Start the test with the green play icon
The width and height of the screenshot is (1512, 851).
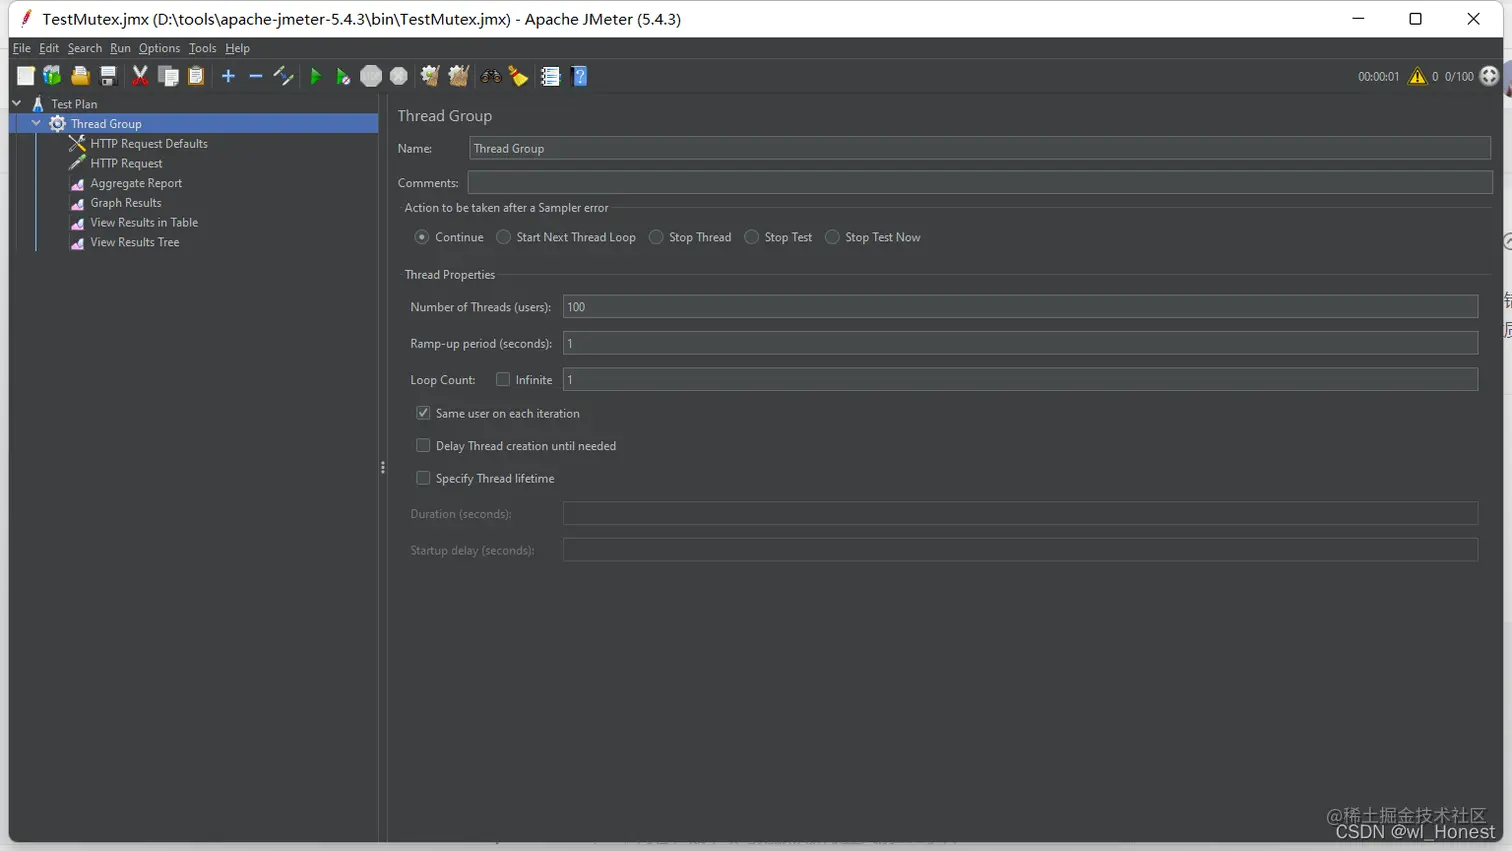(316, 76)
